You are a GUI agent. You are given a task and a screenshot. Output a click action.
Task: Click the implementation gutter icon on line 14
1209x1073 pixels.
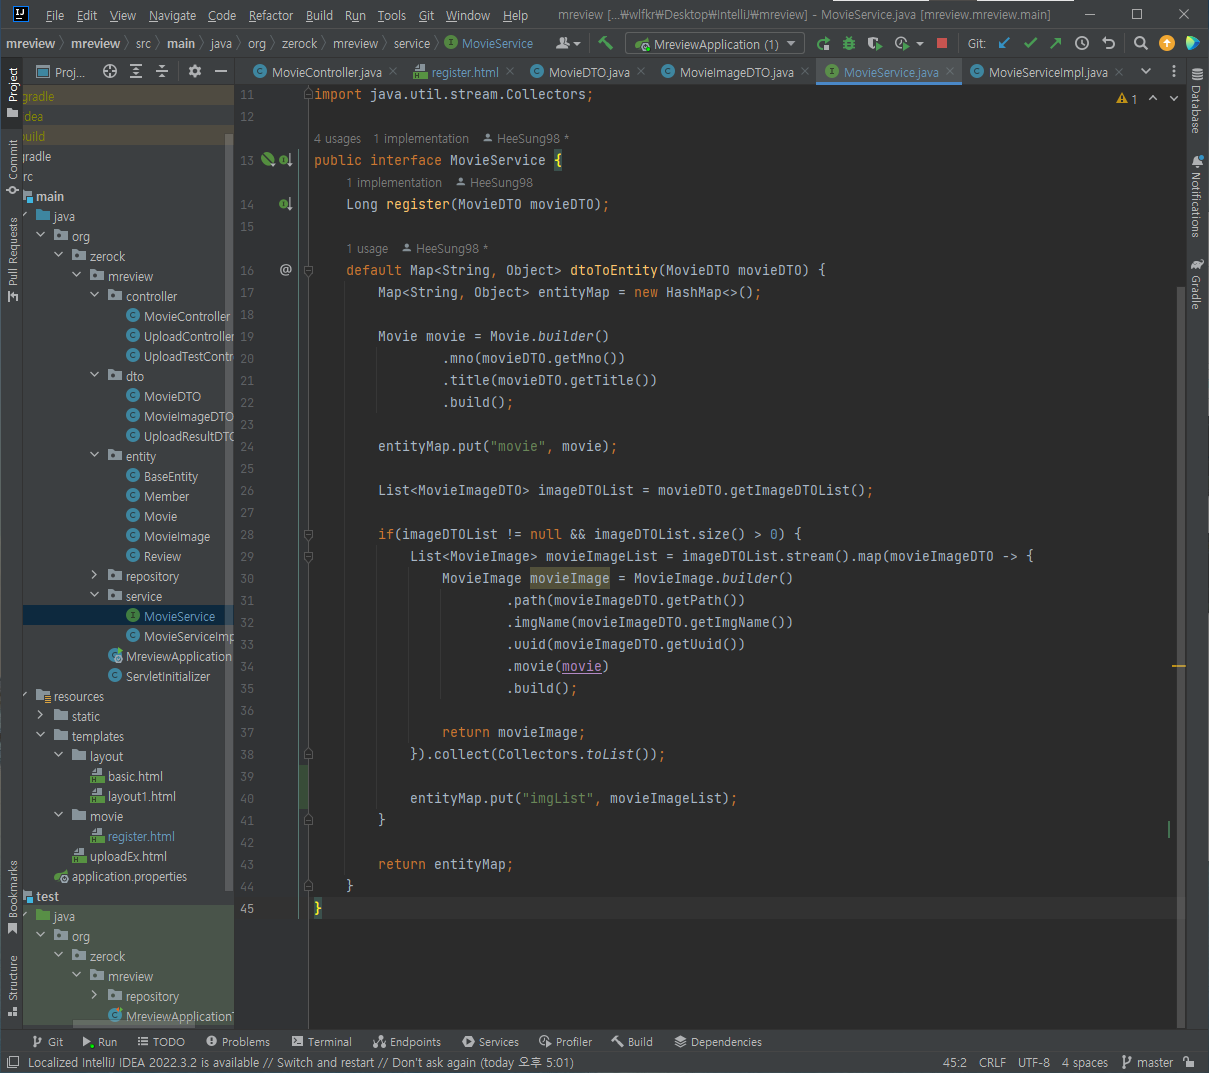pos(286,204)
